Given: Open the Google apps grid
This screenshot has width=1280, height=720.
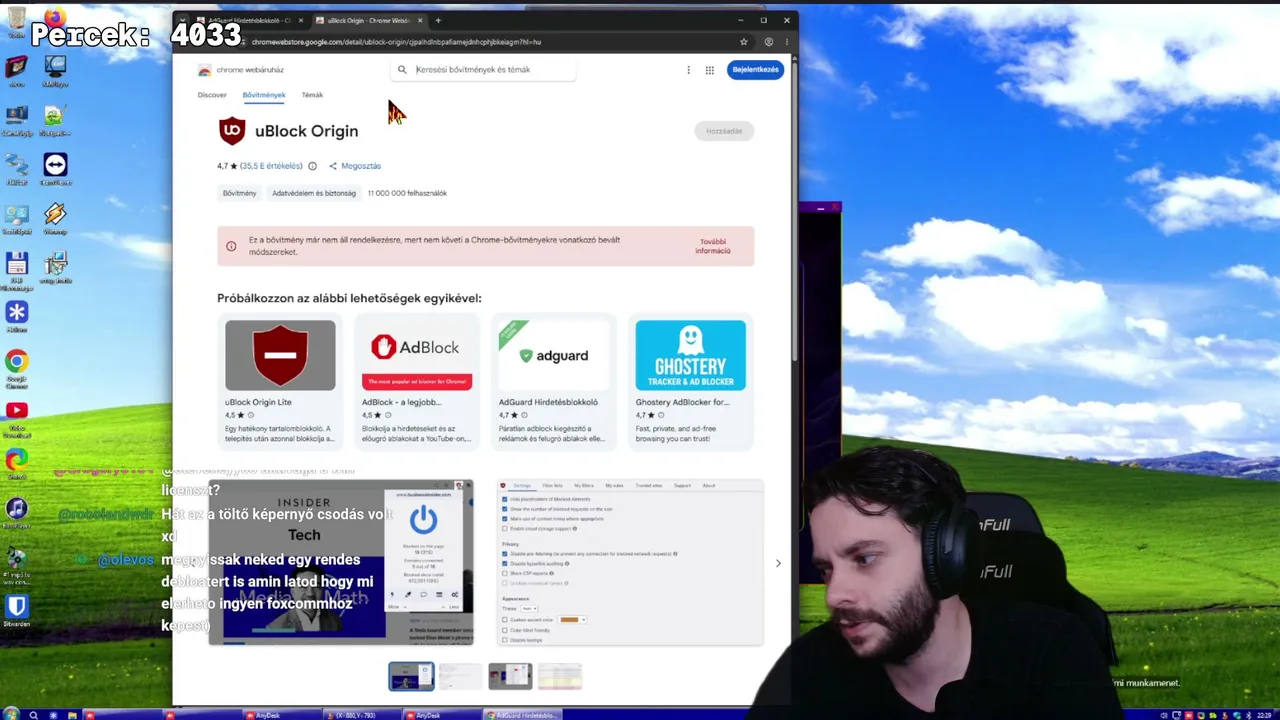Looking at the screenshot, I should click(x=710, y=70).
